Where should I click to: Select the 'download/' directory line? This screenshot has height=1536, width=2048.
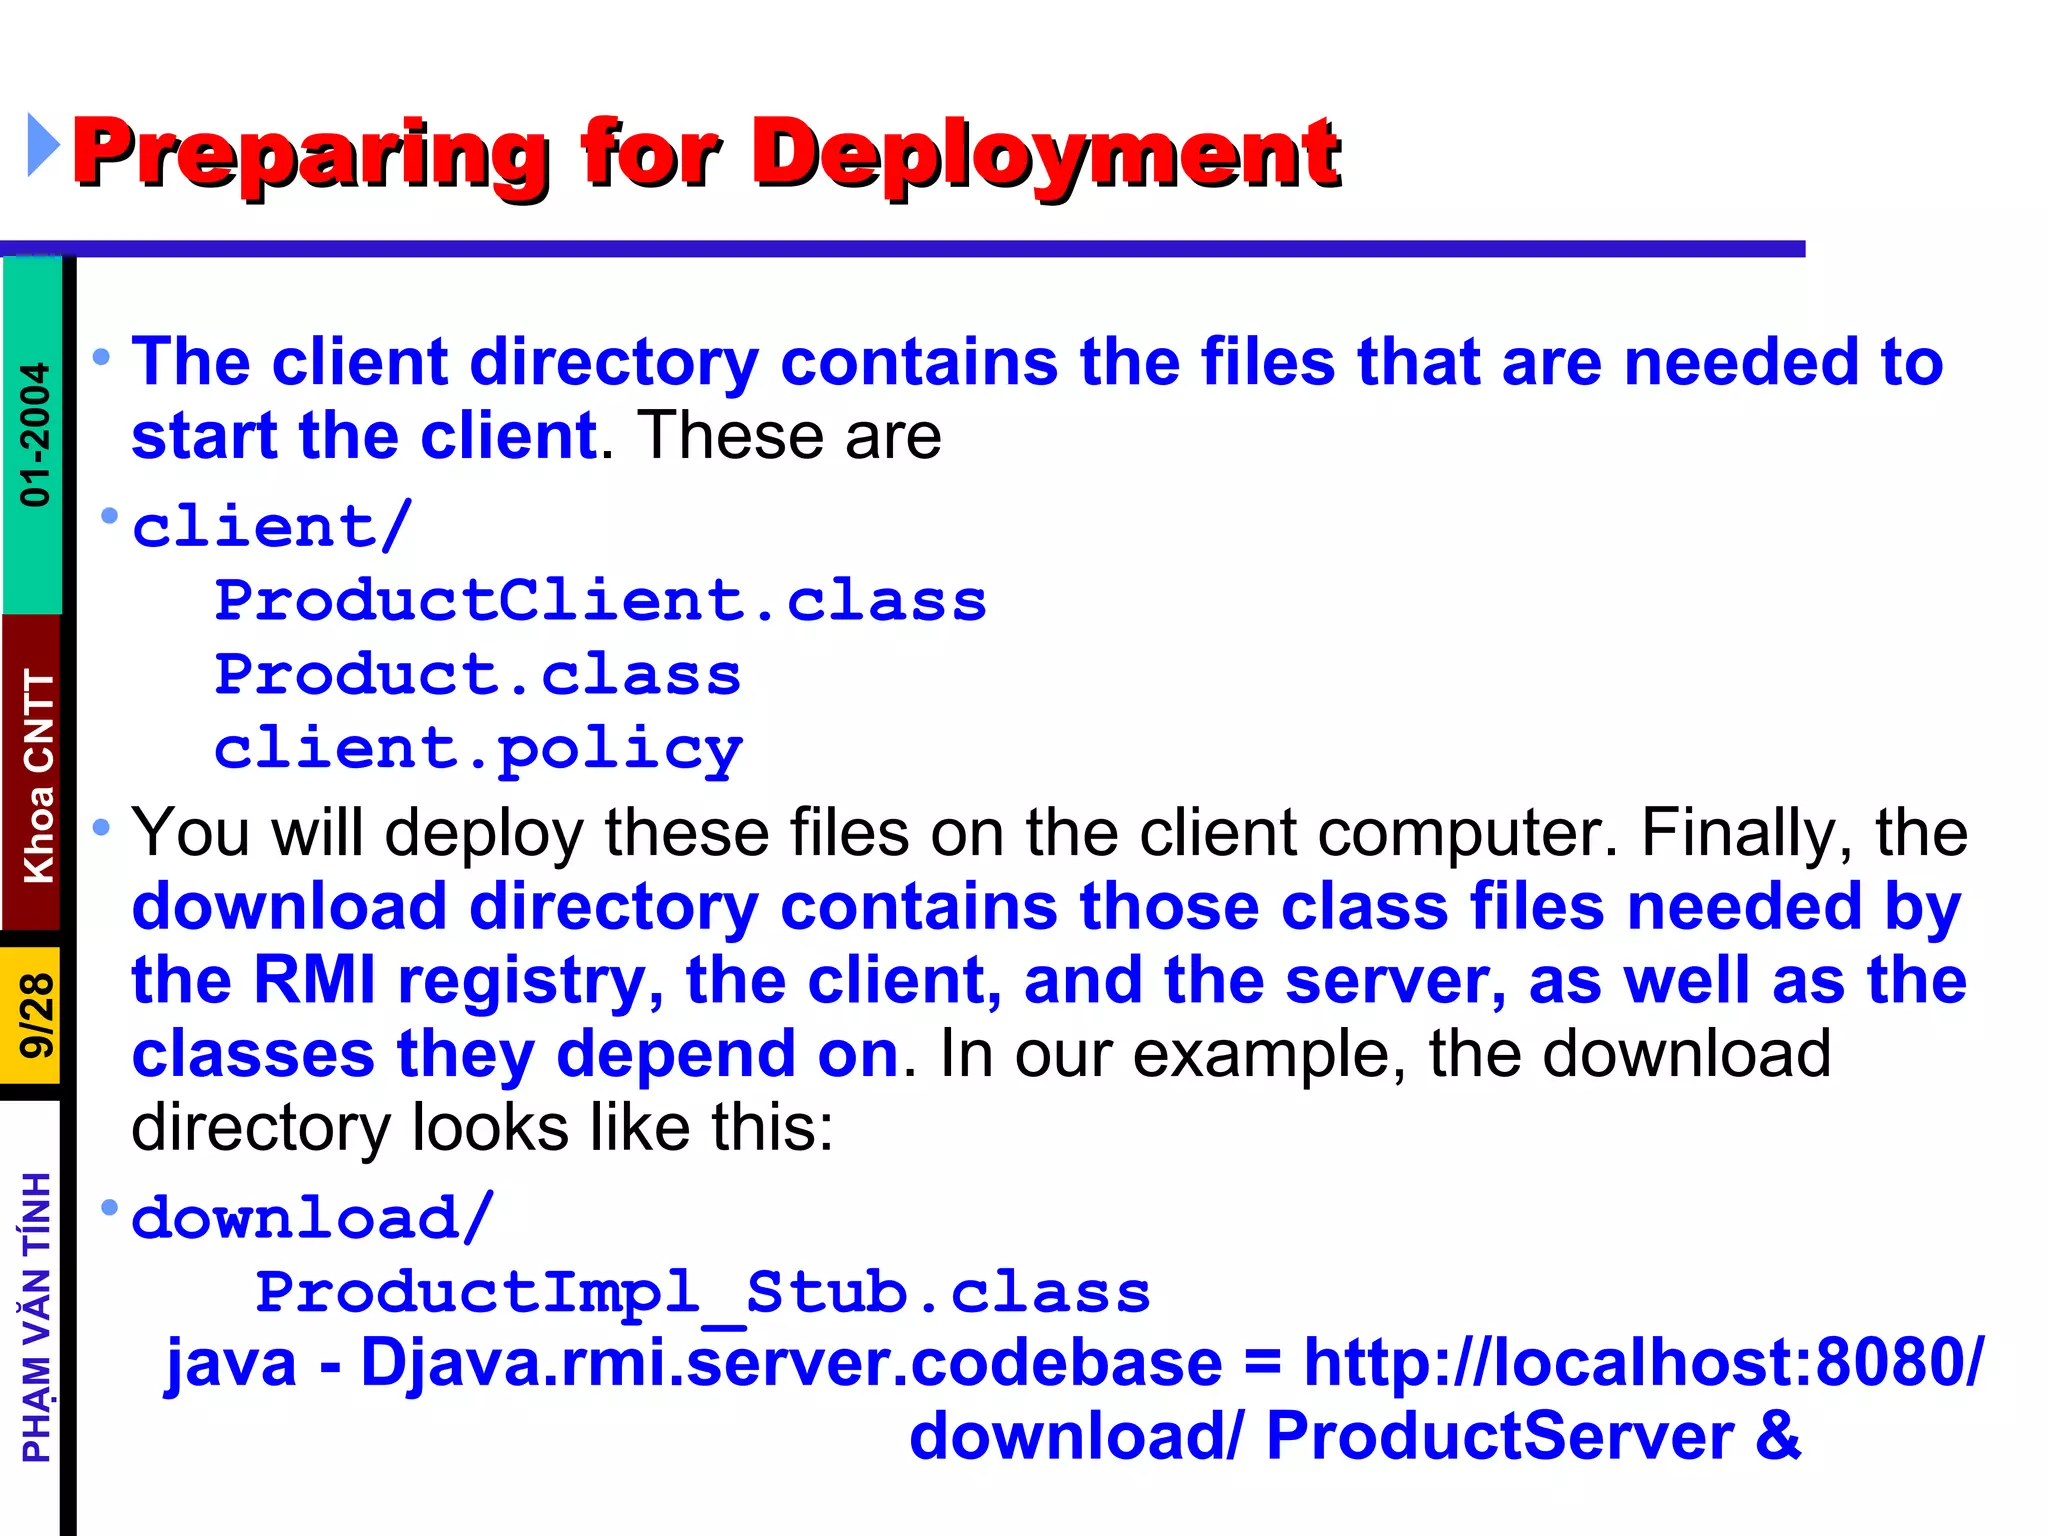(x=313, y=1219)
